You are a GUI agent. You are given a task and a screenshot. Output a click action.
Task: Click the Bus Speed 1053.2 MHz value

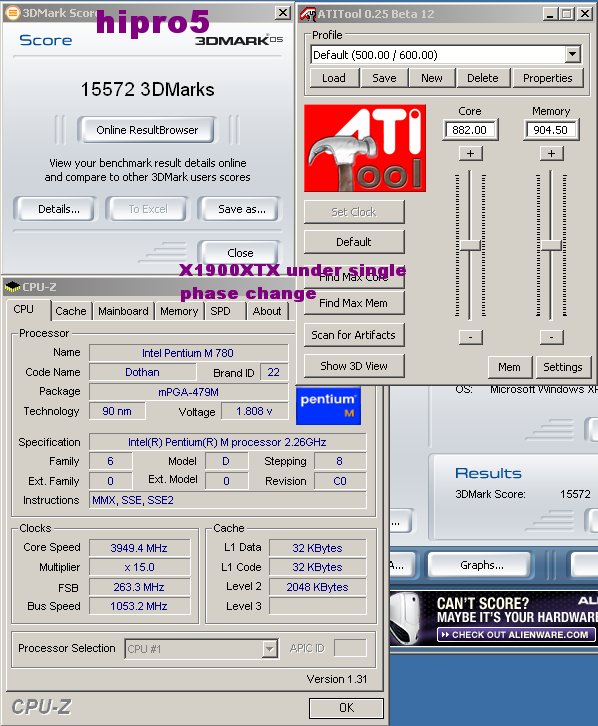(139, 606)
